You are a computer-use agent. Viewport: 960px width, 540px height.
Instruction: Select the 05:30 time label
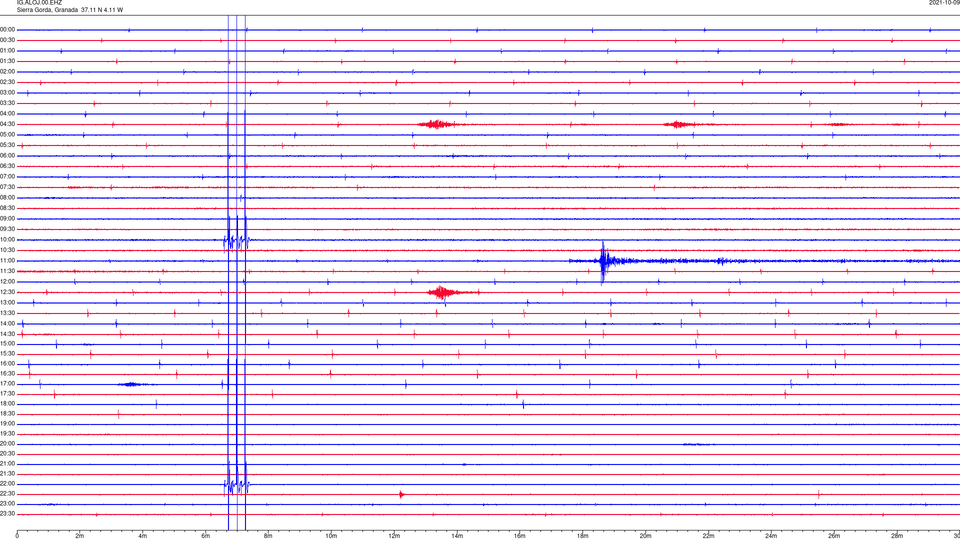point(8,145)
